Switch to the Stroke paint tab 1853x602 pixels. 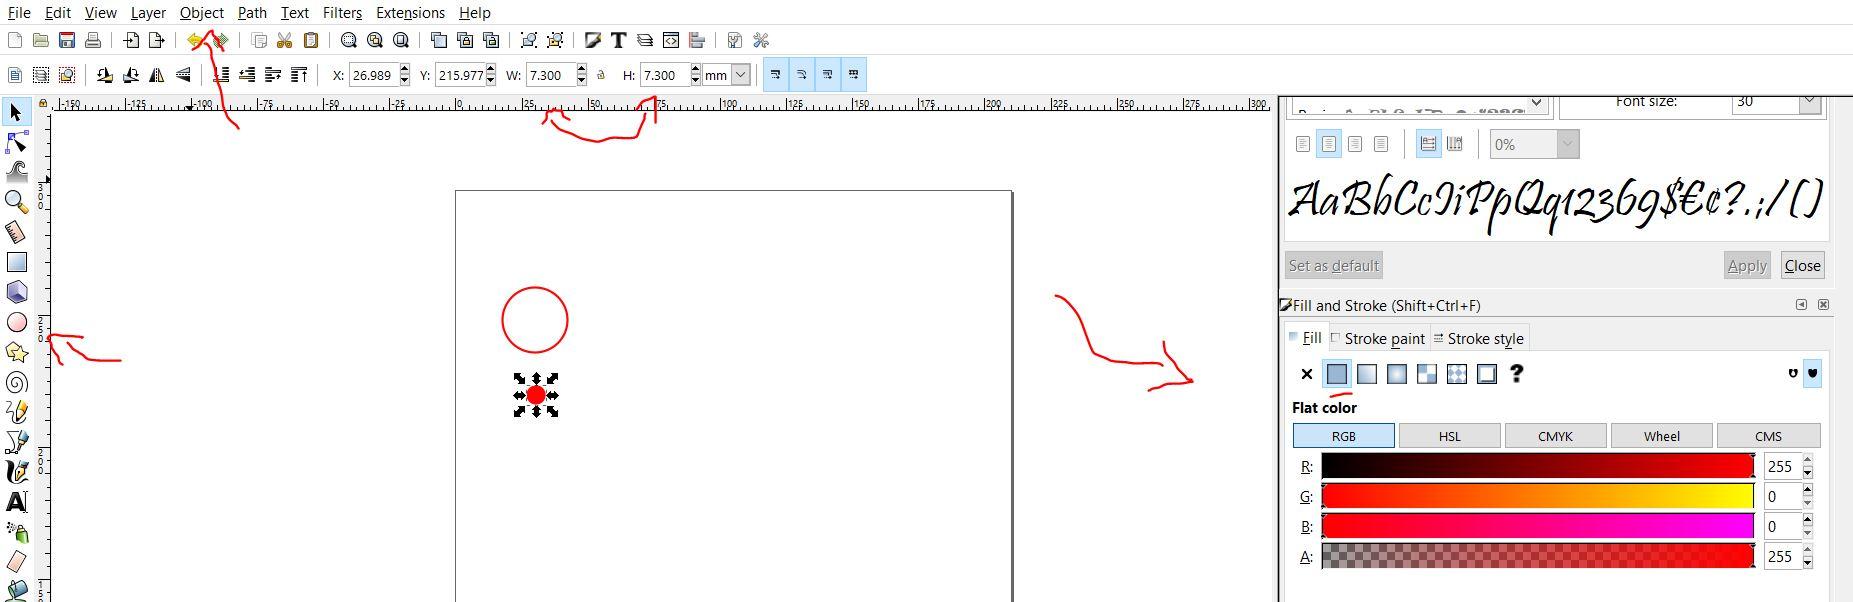(x=1378, y=339)
